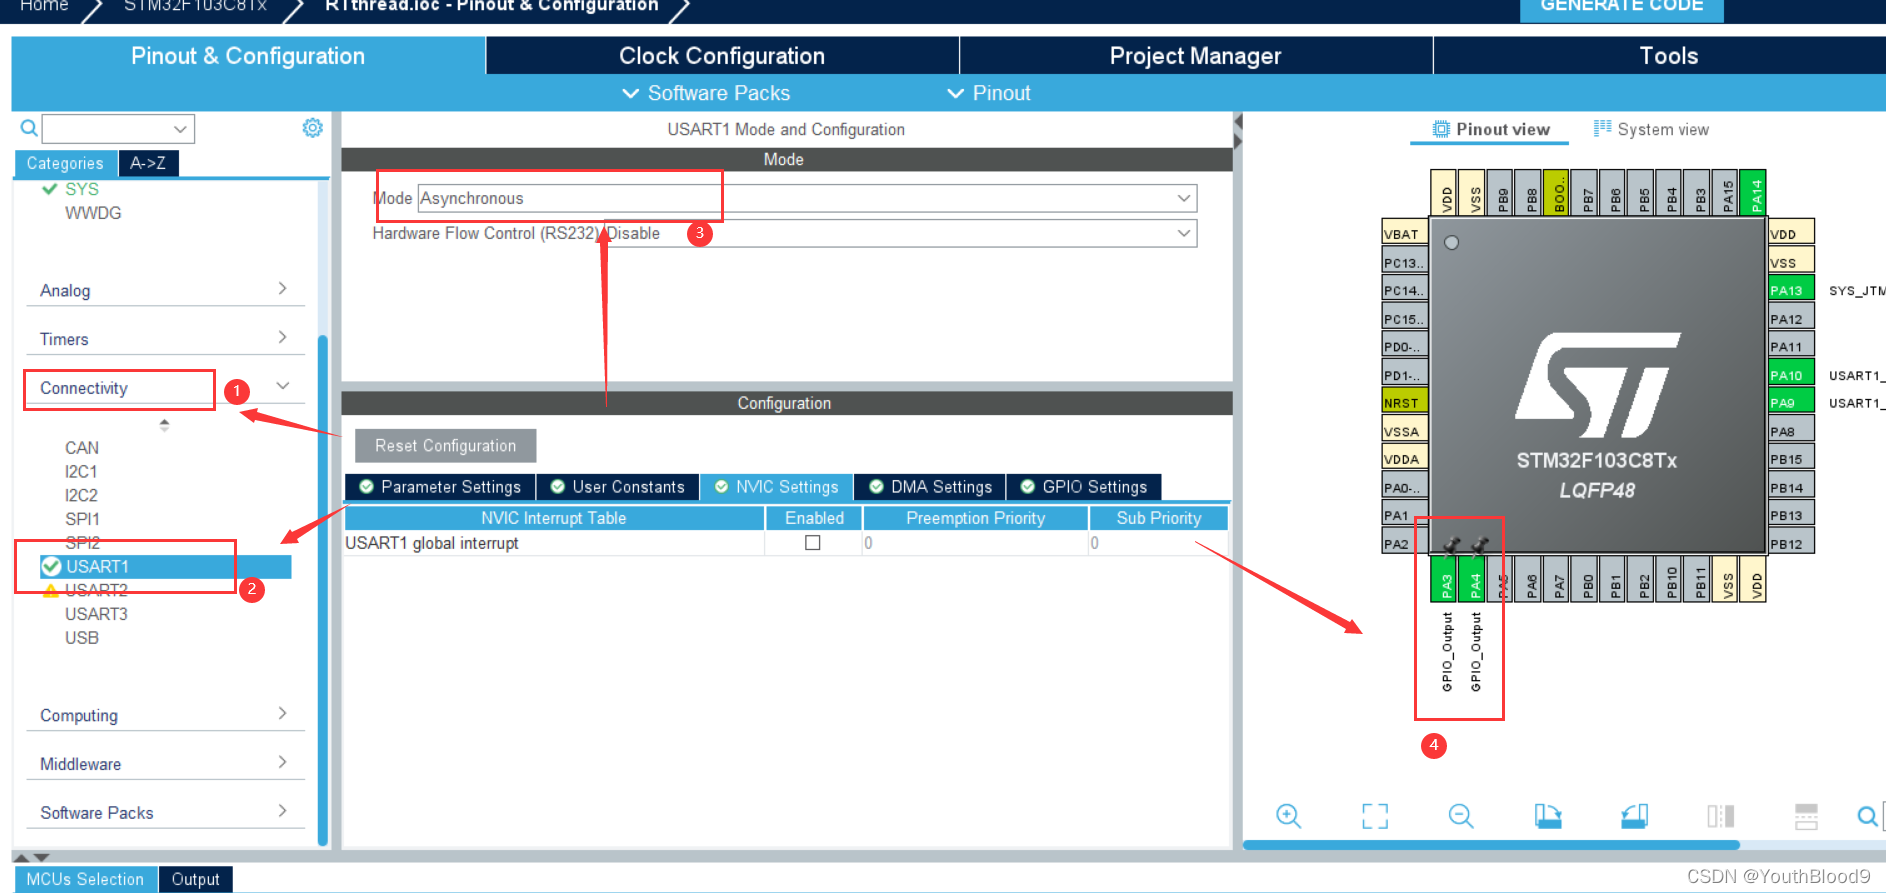
Task: Select USART3 in the Connectivity list
Action: [96, 614]
